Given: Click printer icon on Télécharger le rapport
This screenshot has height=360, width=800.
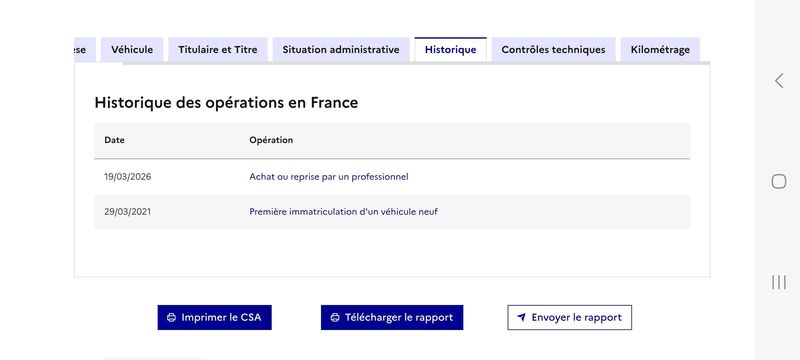Looking at the screenshot, I should [x=335, y=318].
